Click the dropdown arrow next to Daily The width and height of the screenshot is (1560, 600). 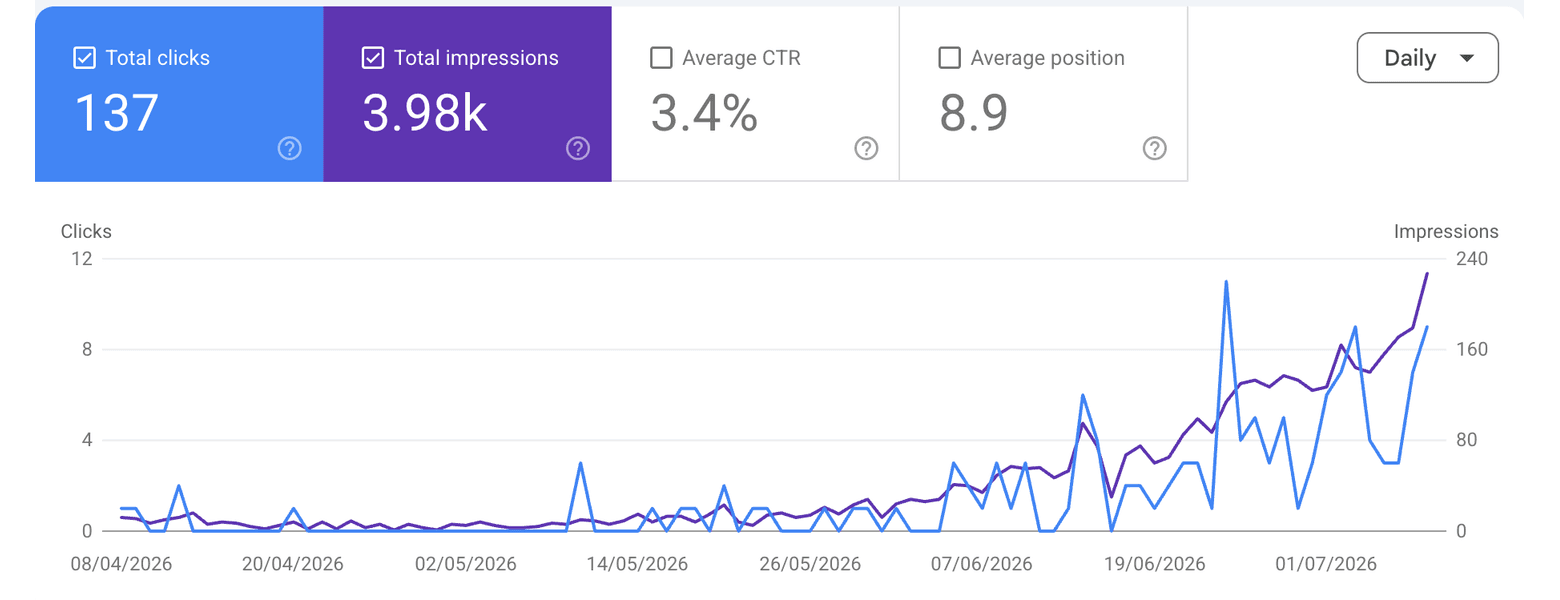pyautogui.click(x=1467, y=58)
